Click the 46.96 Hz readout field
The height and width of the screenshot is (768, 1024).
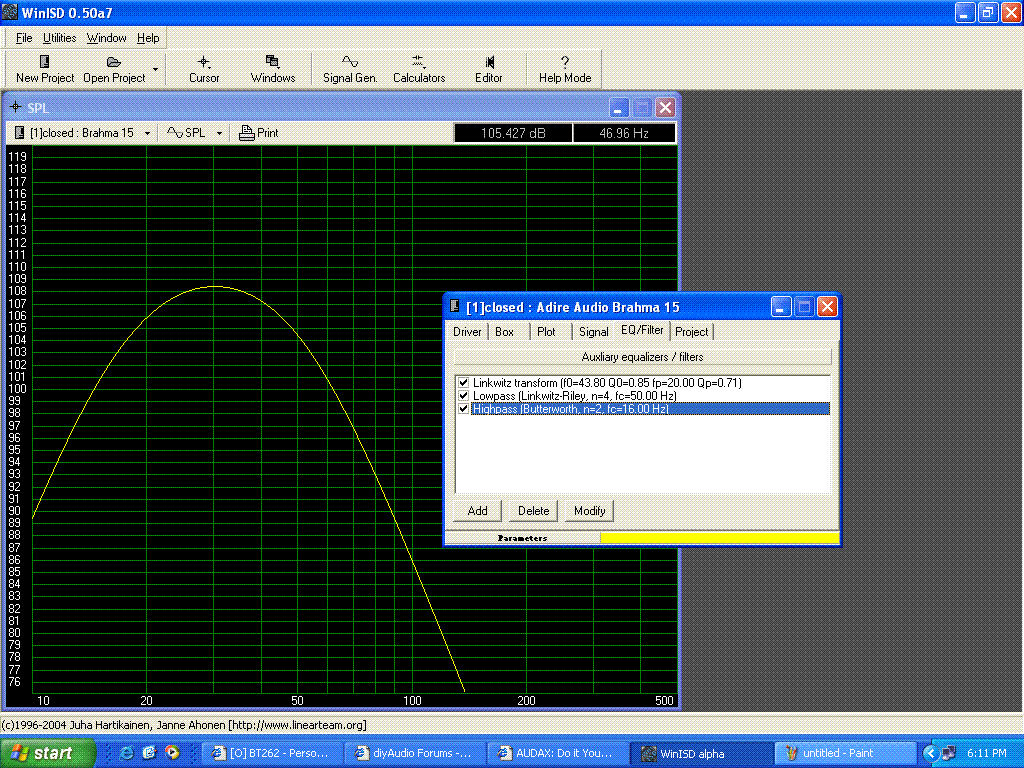[624, 133]
